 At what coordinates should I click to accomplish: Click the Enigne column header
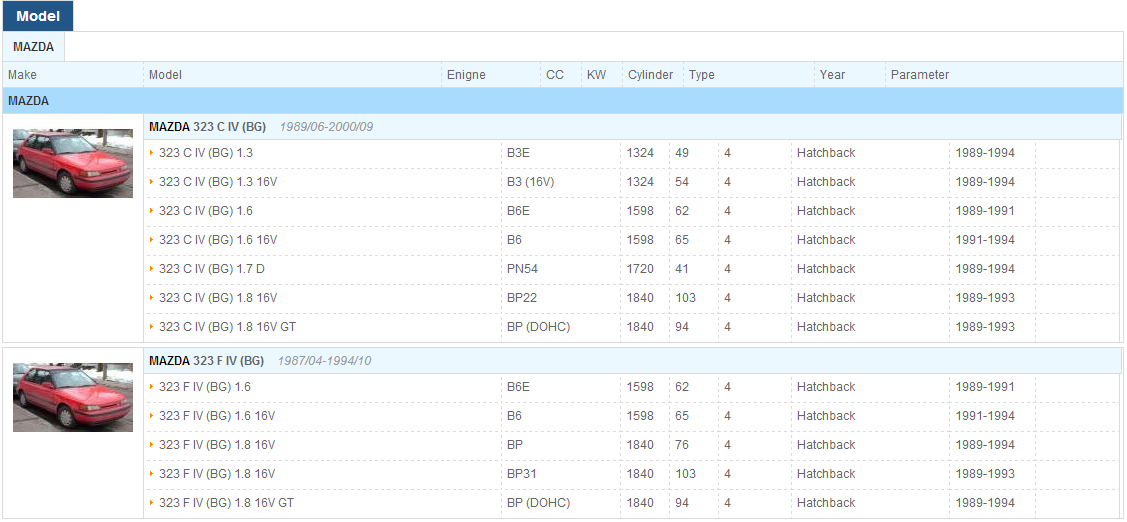pos(466,75)
